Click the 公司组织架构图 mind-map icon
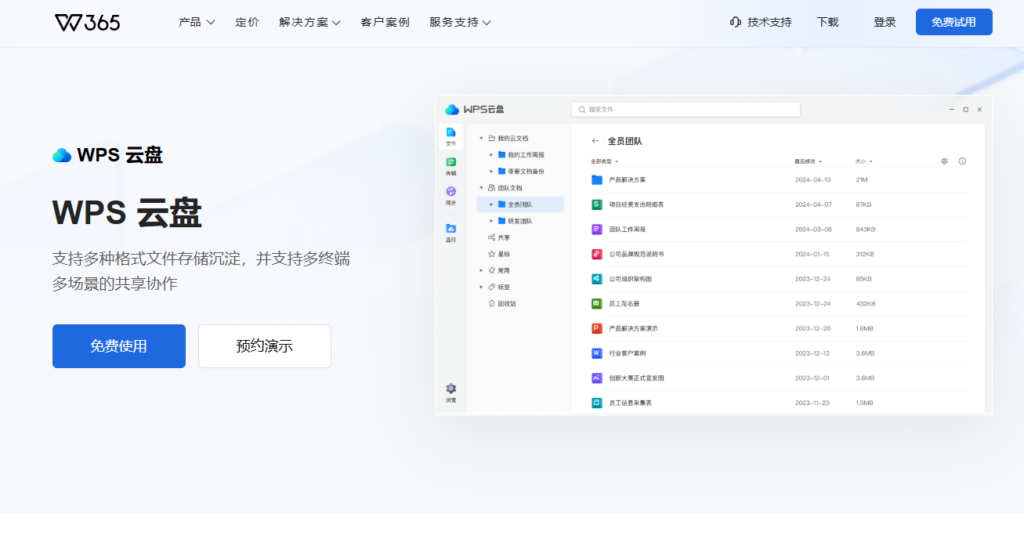This screenshot has width=1024, height=546. coord(597,279)
